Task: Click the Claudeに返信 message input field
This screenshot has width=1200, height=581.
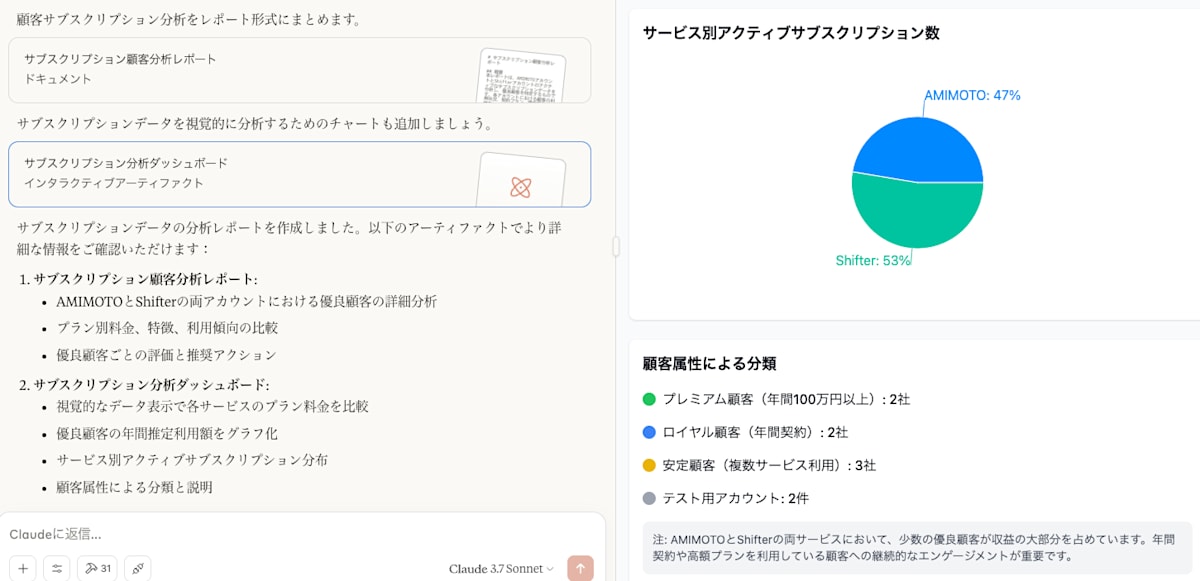Action: click(200, 534)
